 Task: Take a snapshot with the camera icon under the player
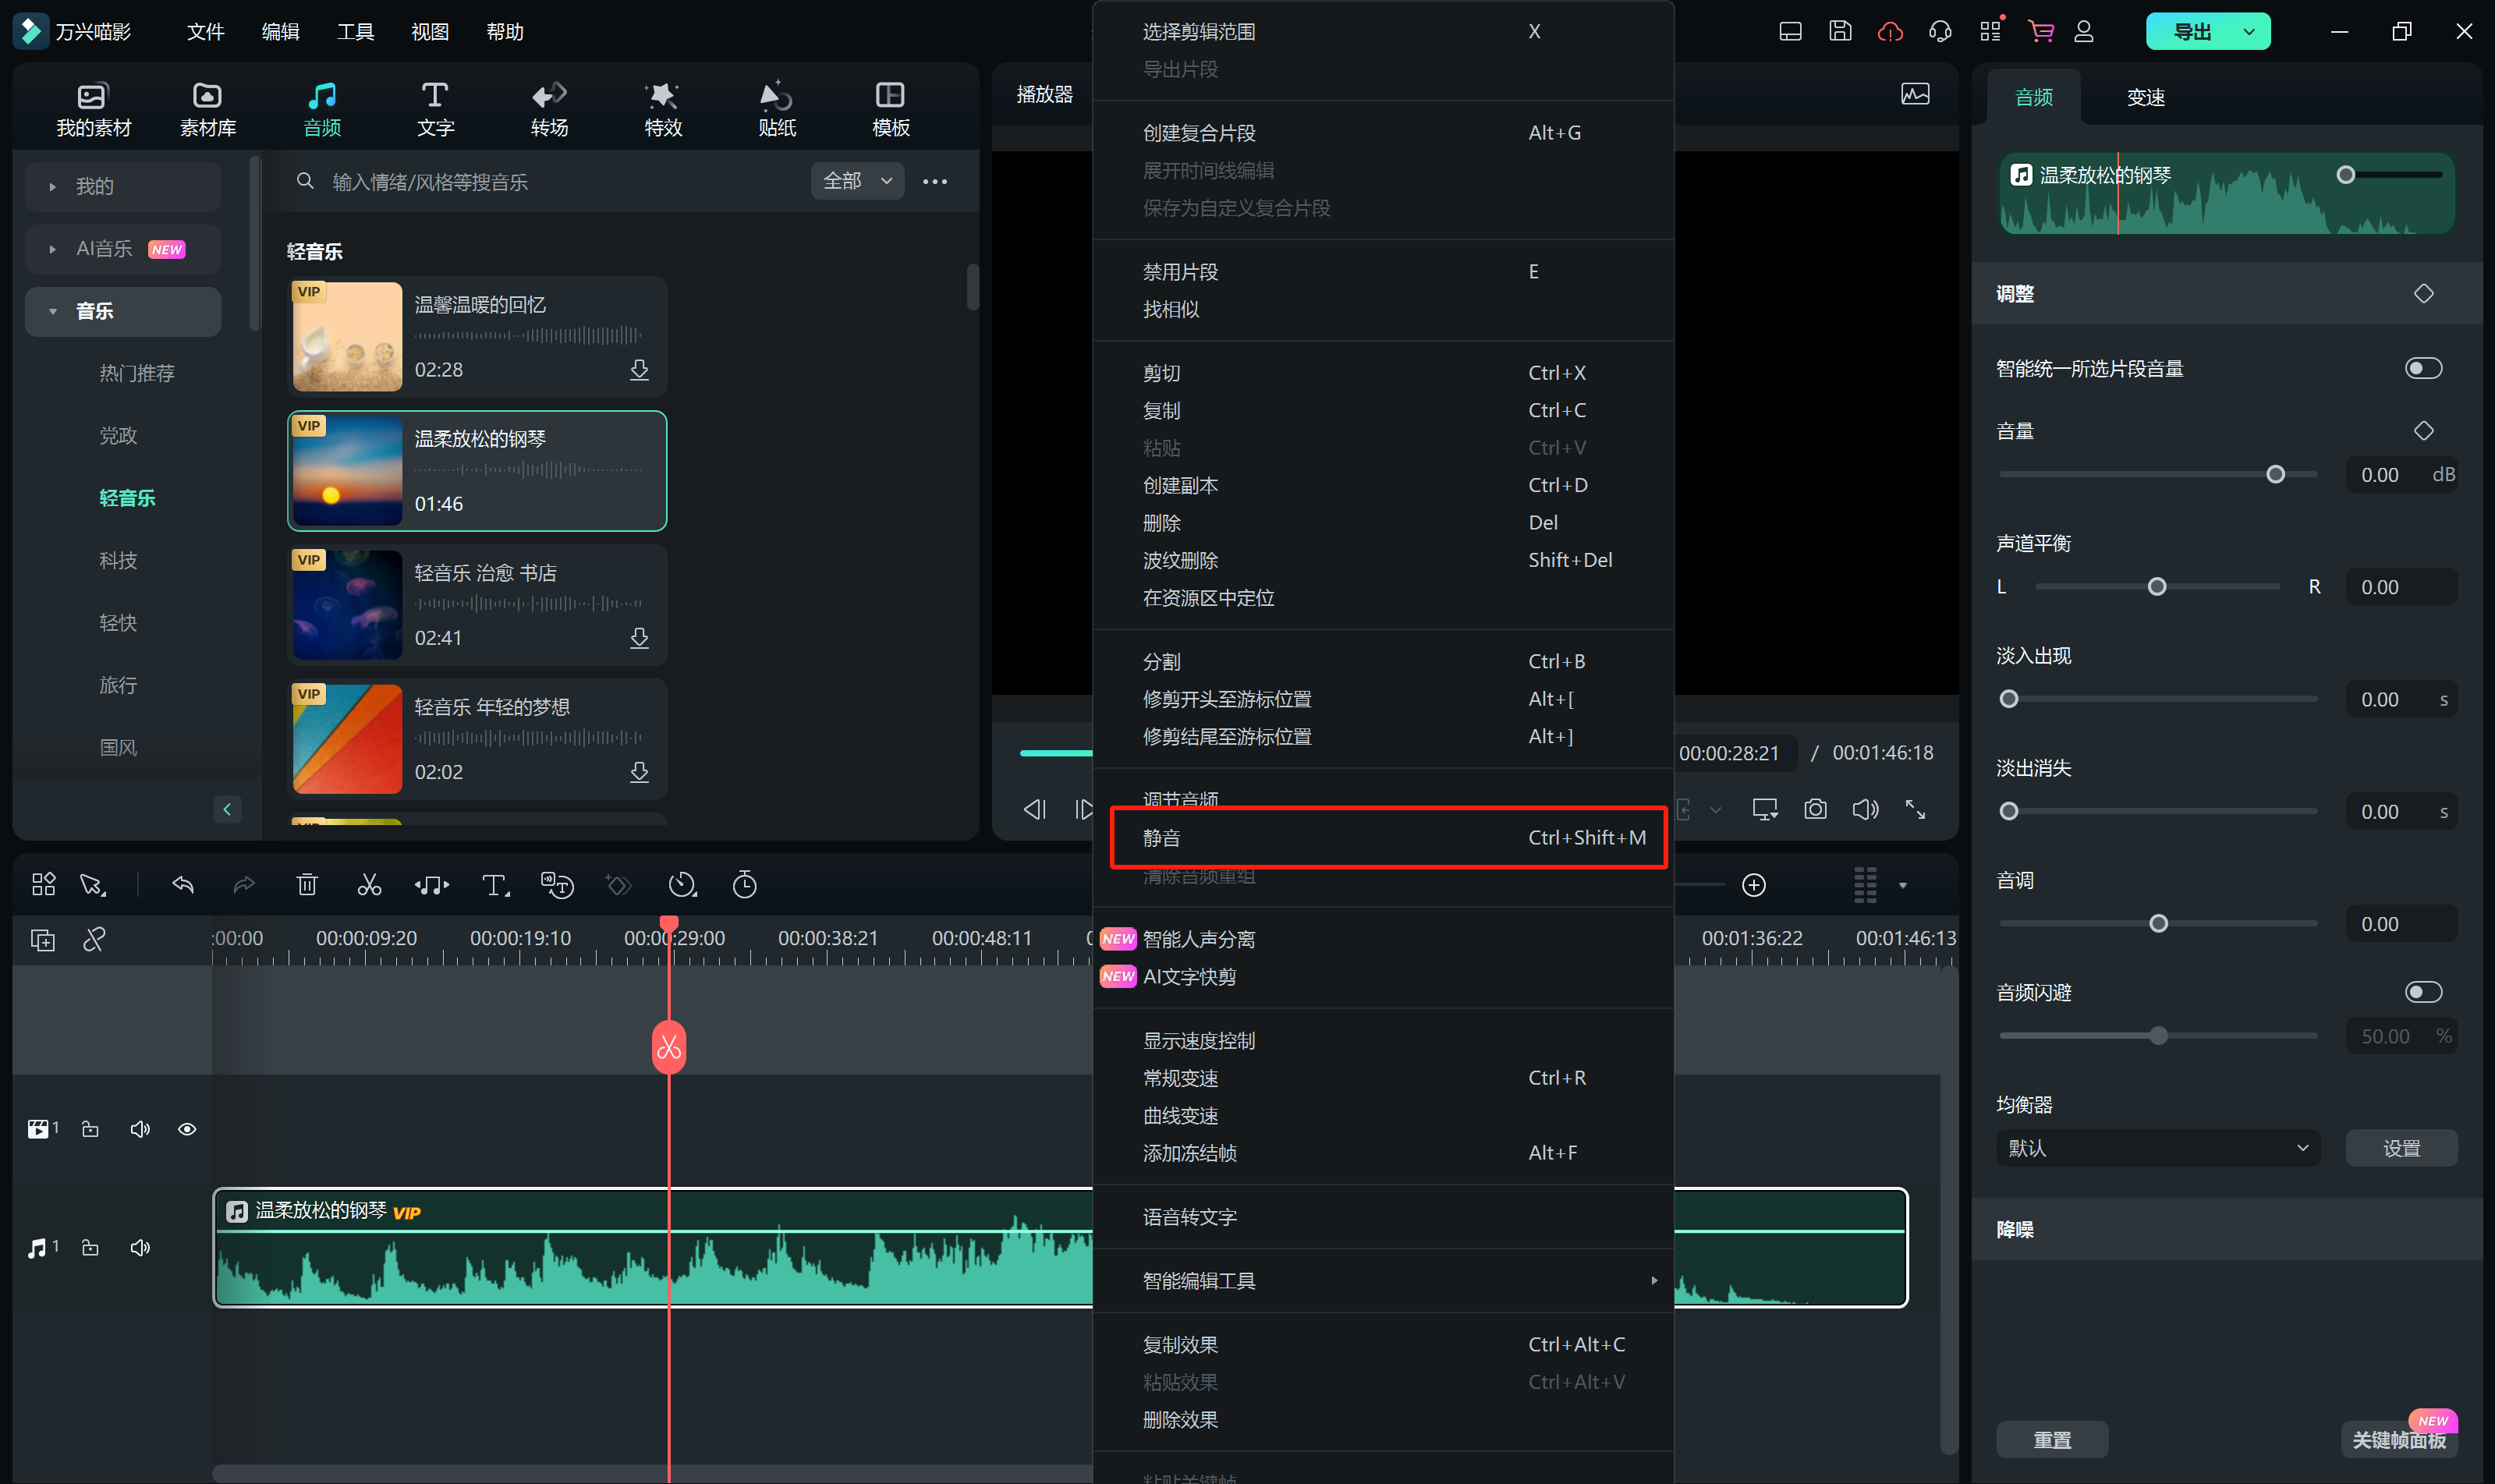(x=1815, y=809)
